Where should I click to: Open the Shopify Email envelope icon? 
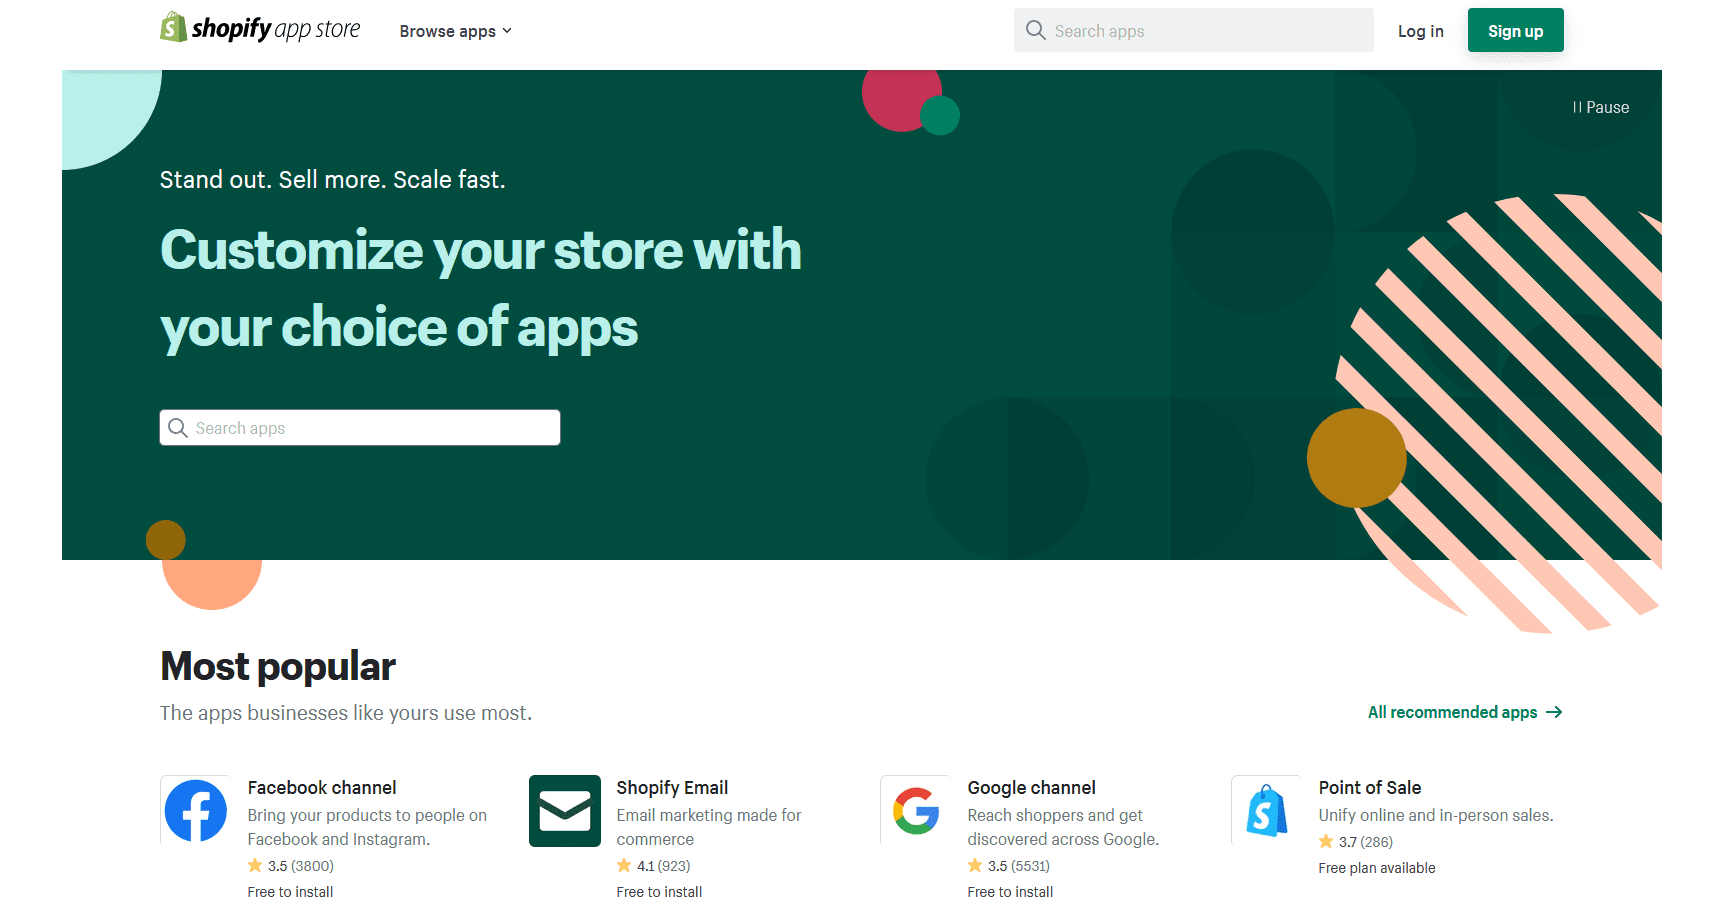(x=565, y=811)
